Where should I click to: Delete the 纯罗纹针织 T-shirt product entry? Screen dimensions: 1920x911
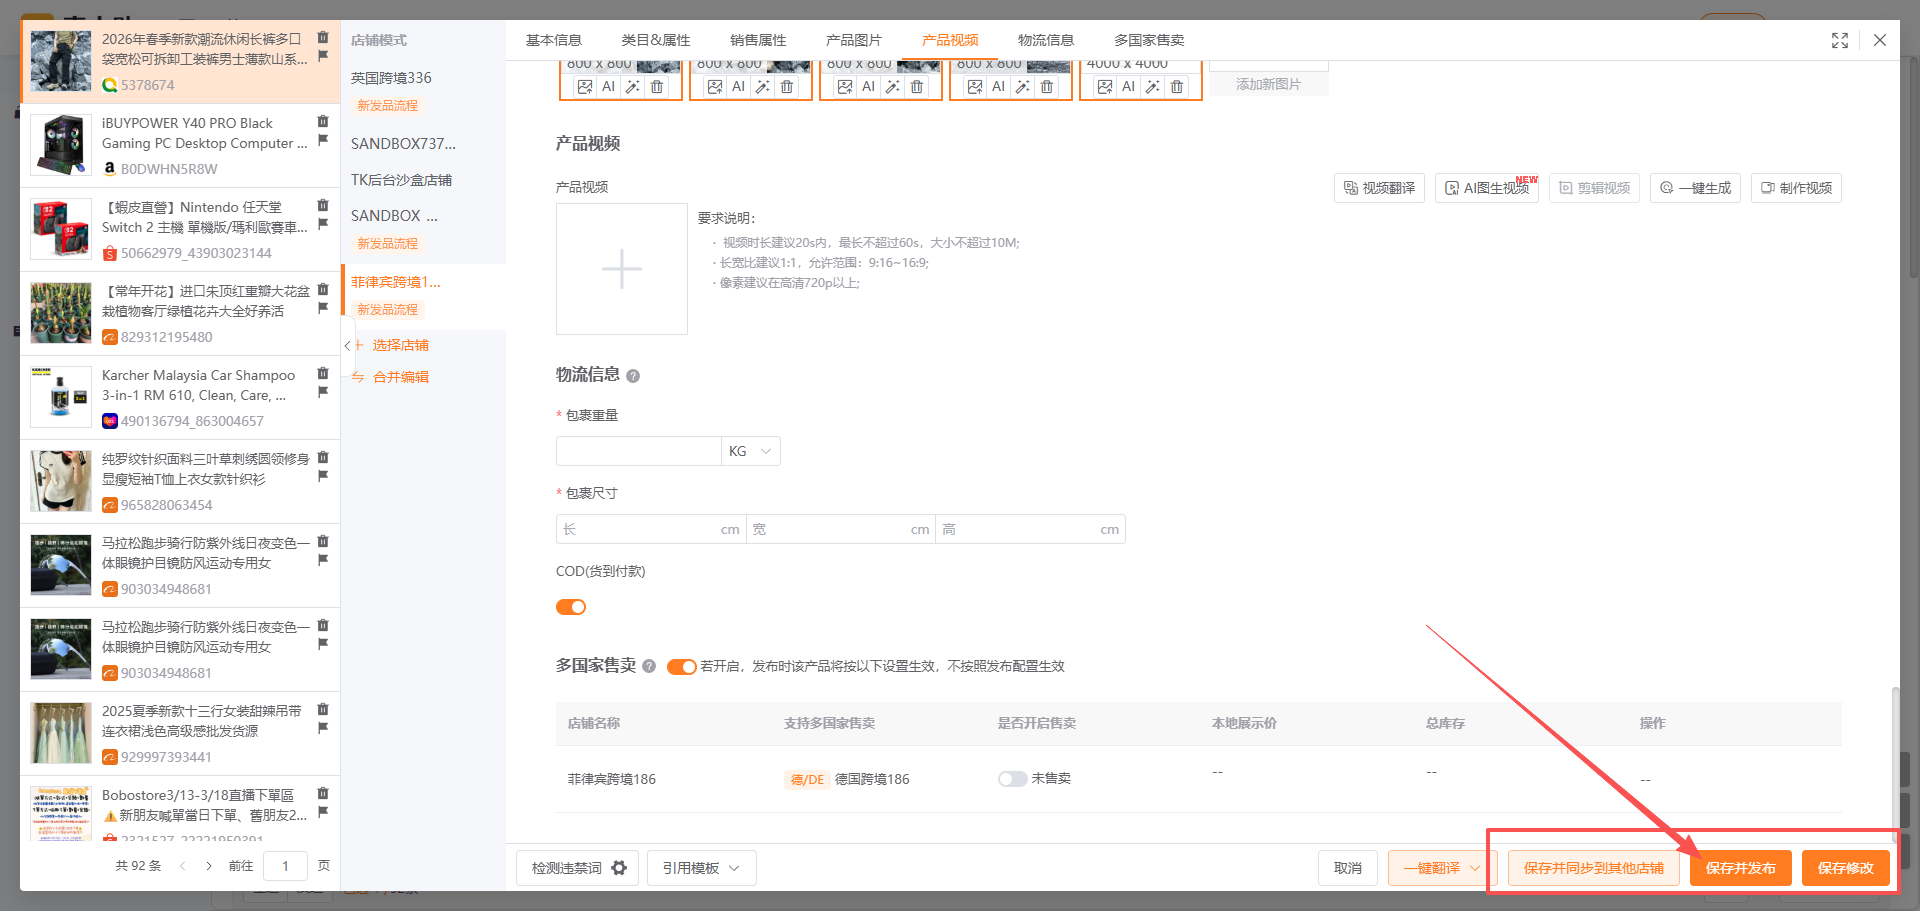pos(323,457)
